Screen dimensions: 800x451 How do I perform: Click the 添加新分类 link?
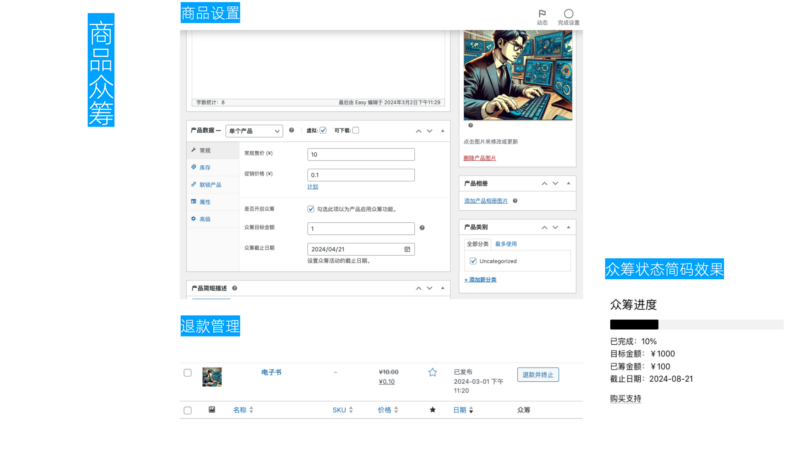point(480,280)
